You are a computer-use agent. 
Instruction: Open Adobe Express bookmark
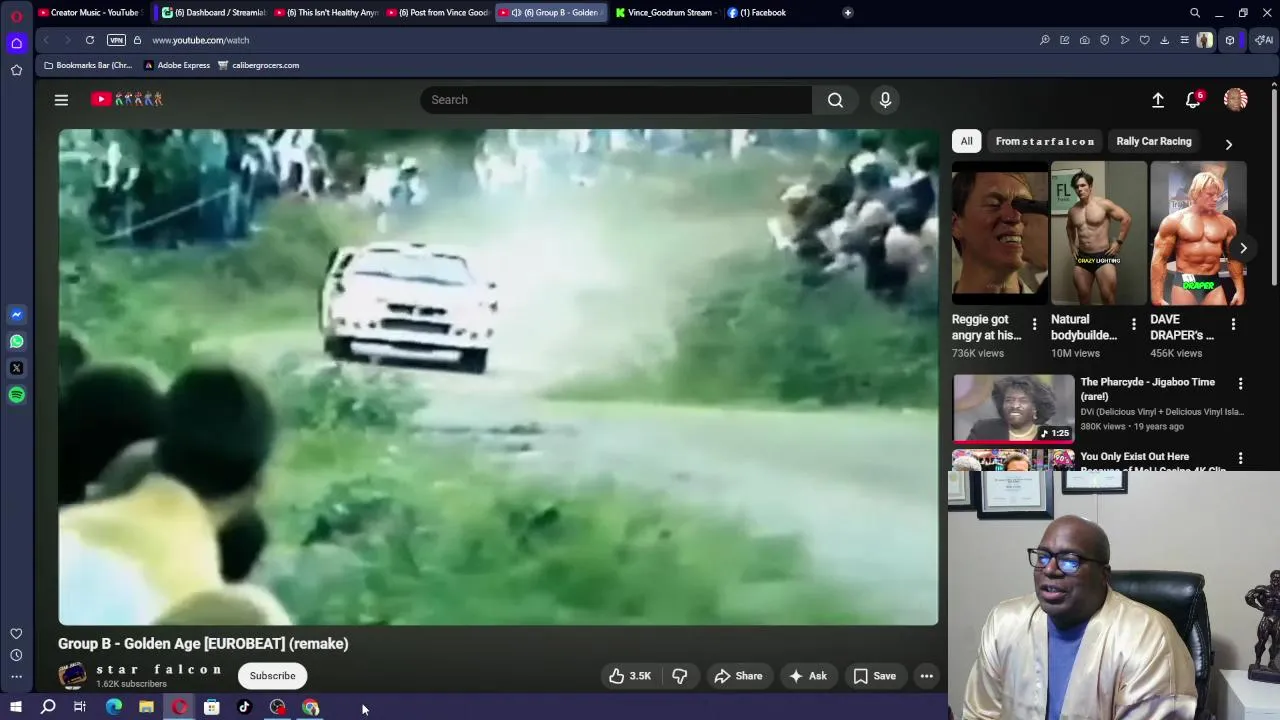[x=177, y=65]
